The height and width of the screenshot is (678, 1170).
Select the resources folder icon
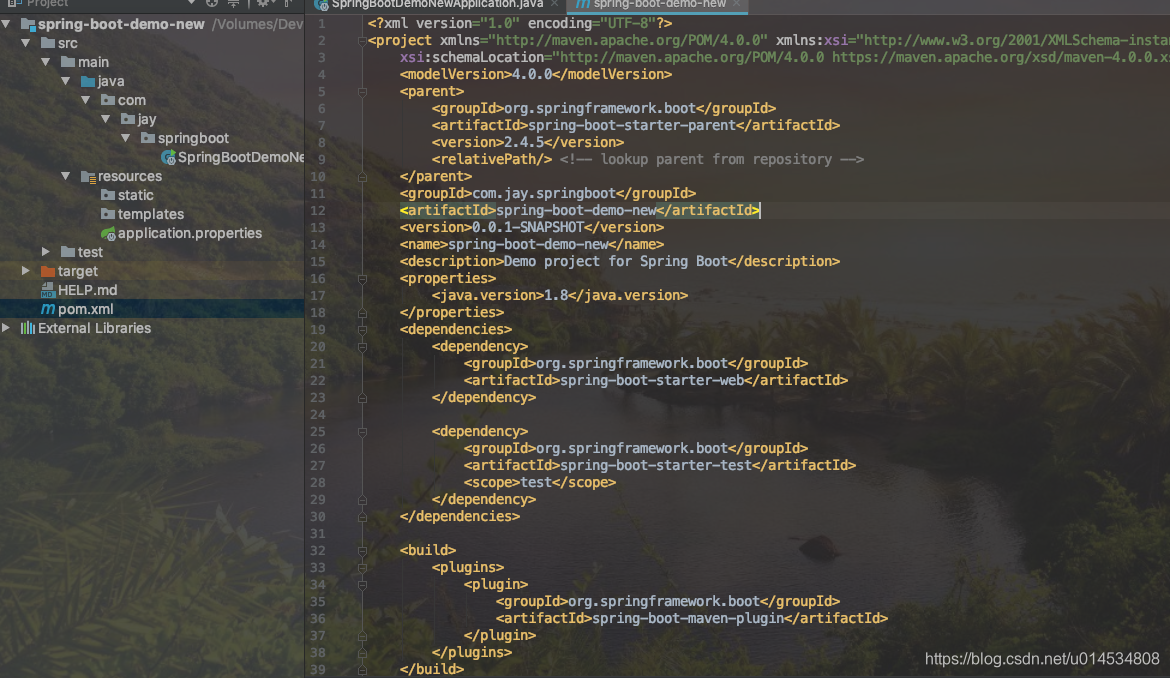click(88, 177)
